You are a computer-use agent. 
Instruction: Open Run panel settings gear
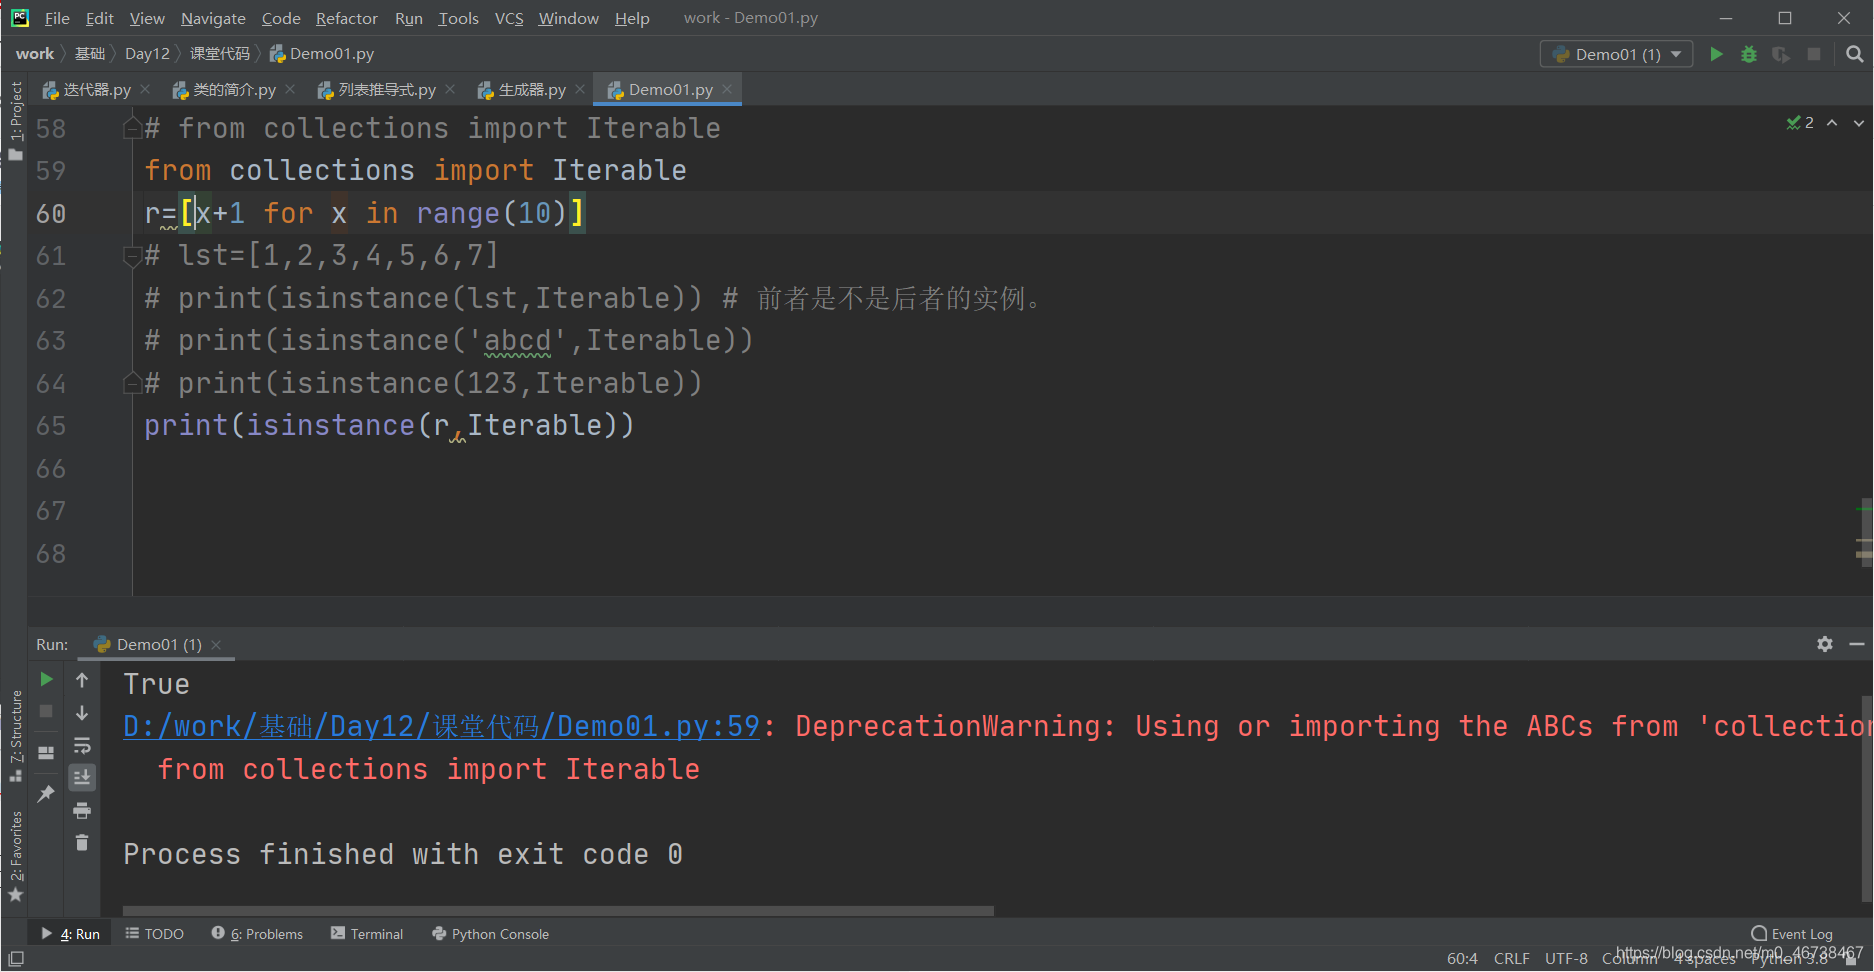click(1825, 644)
